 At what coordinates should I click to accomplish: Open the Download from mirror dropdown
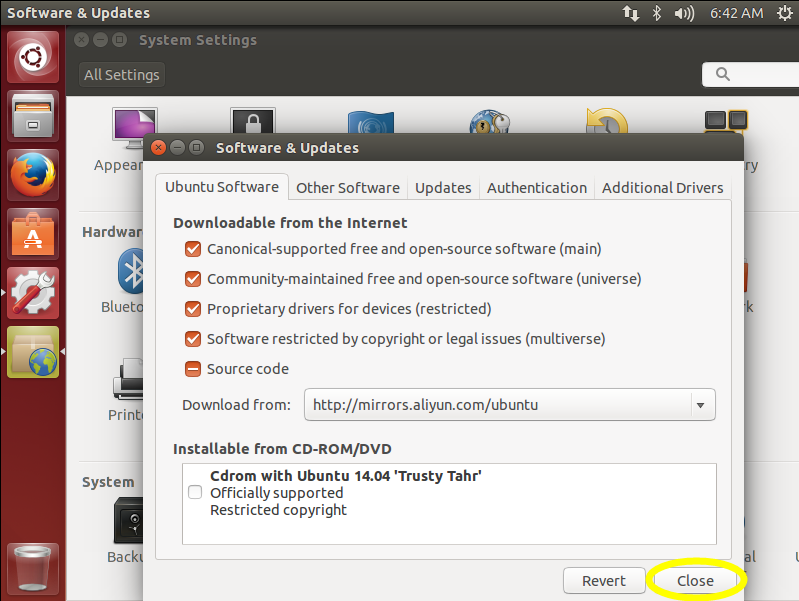[x=510, y=405]
